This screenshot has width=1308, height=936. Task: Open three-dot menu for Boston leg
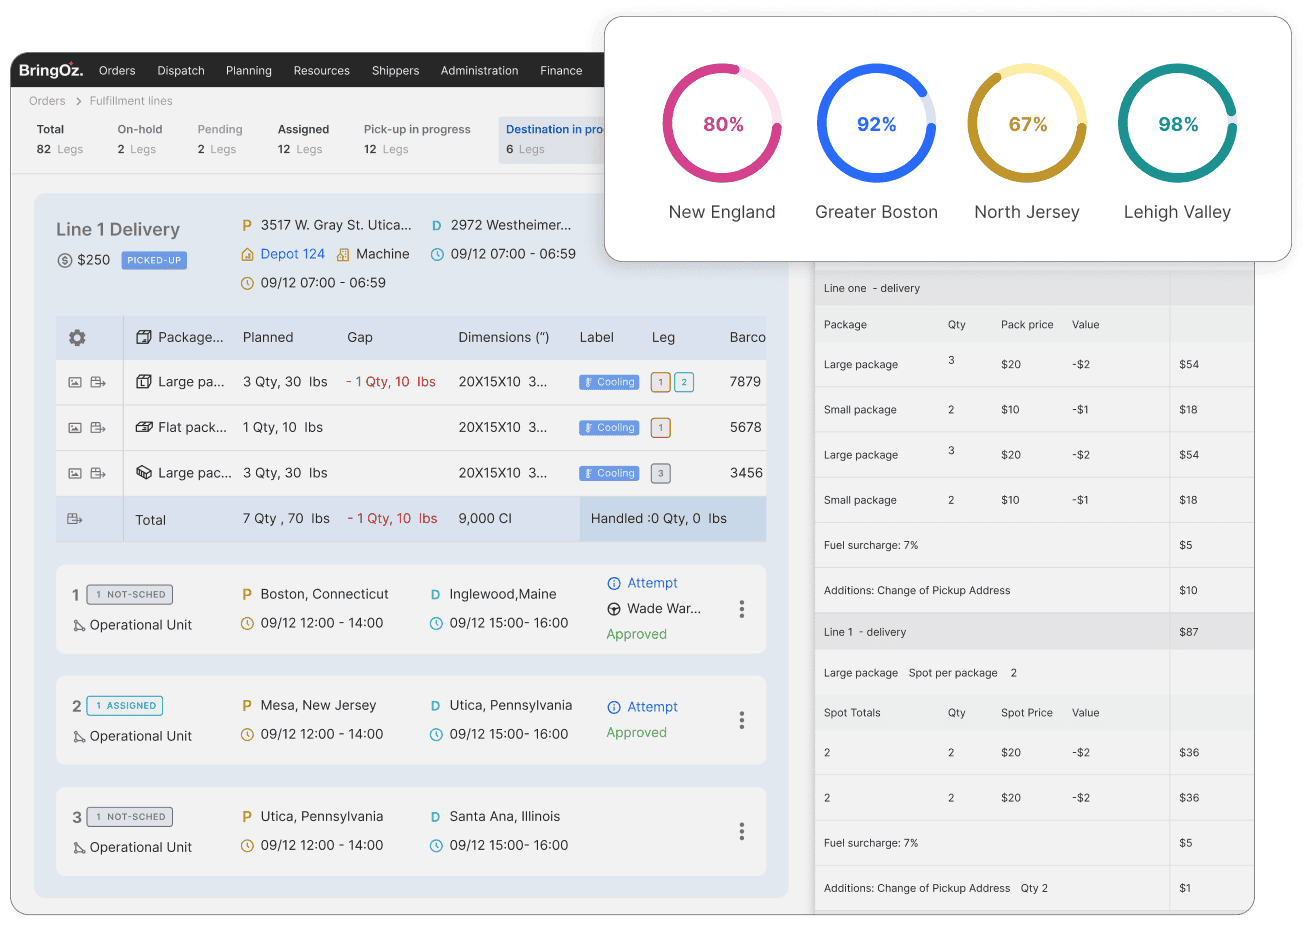point(741,609)
